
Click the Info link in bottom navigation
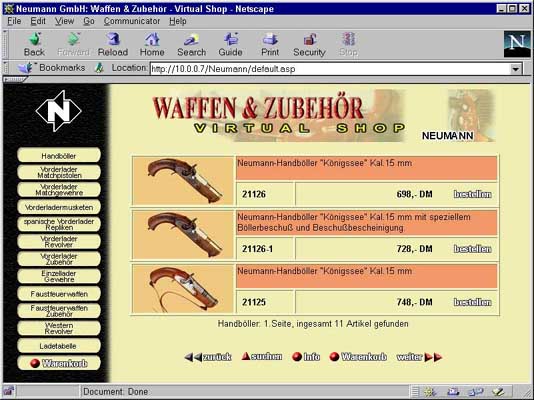[x=306, y=357]
